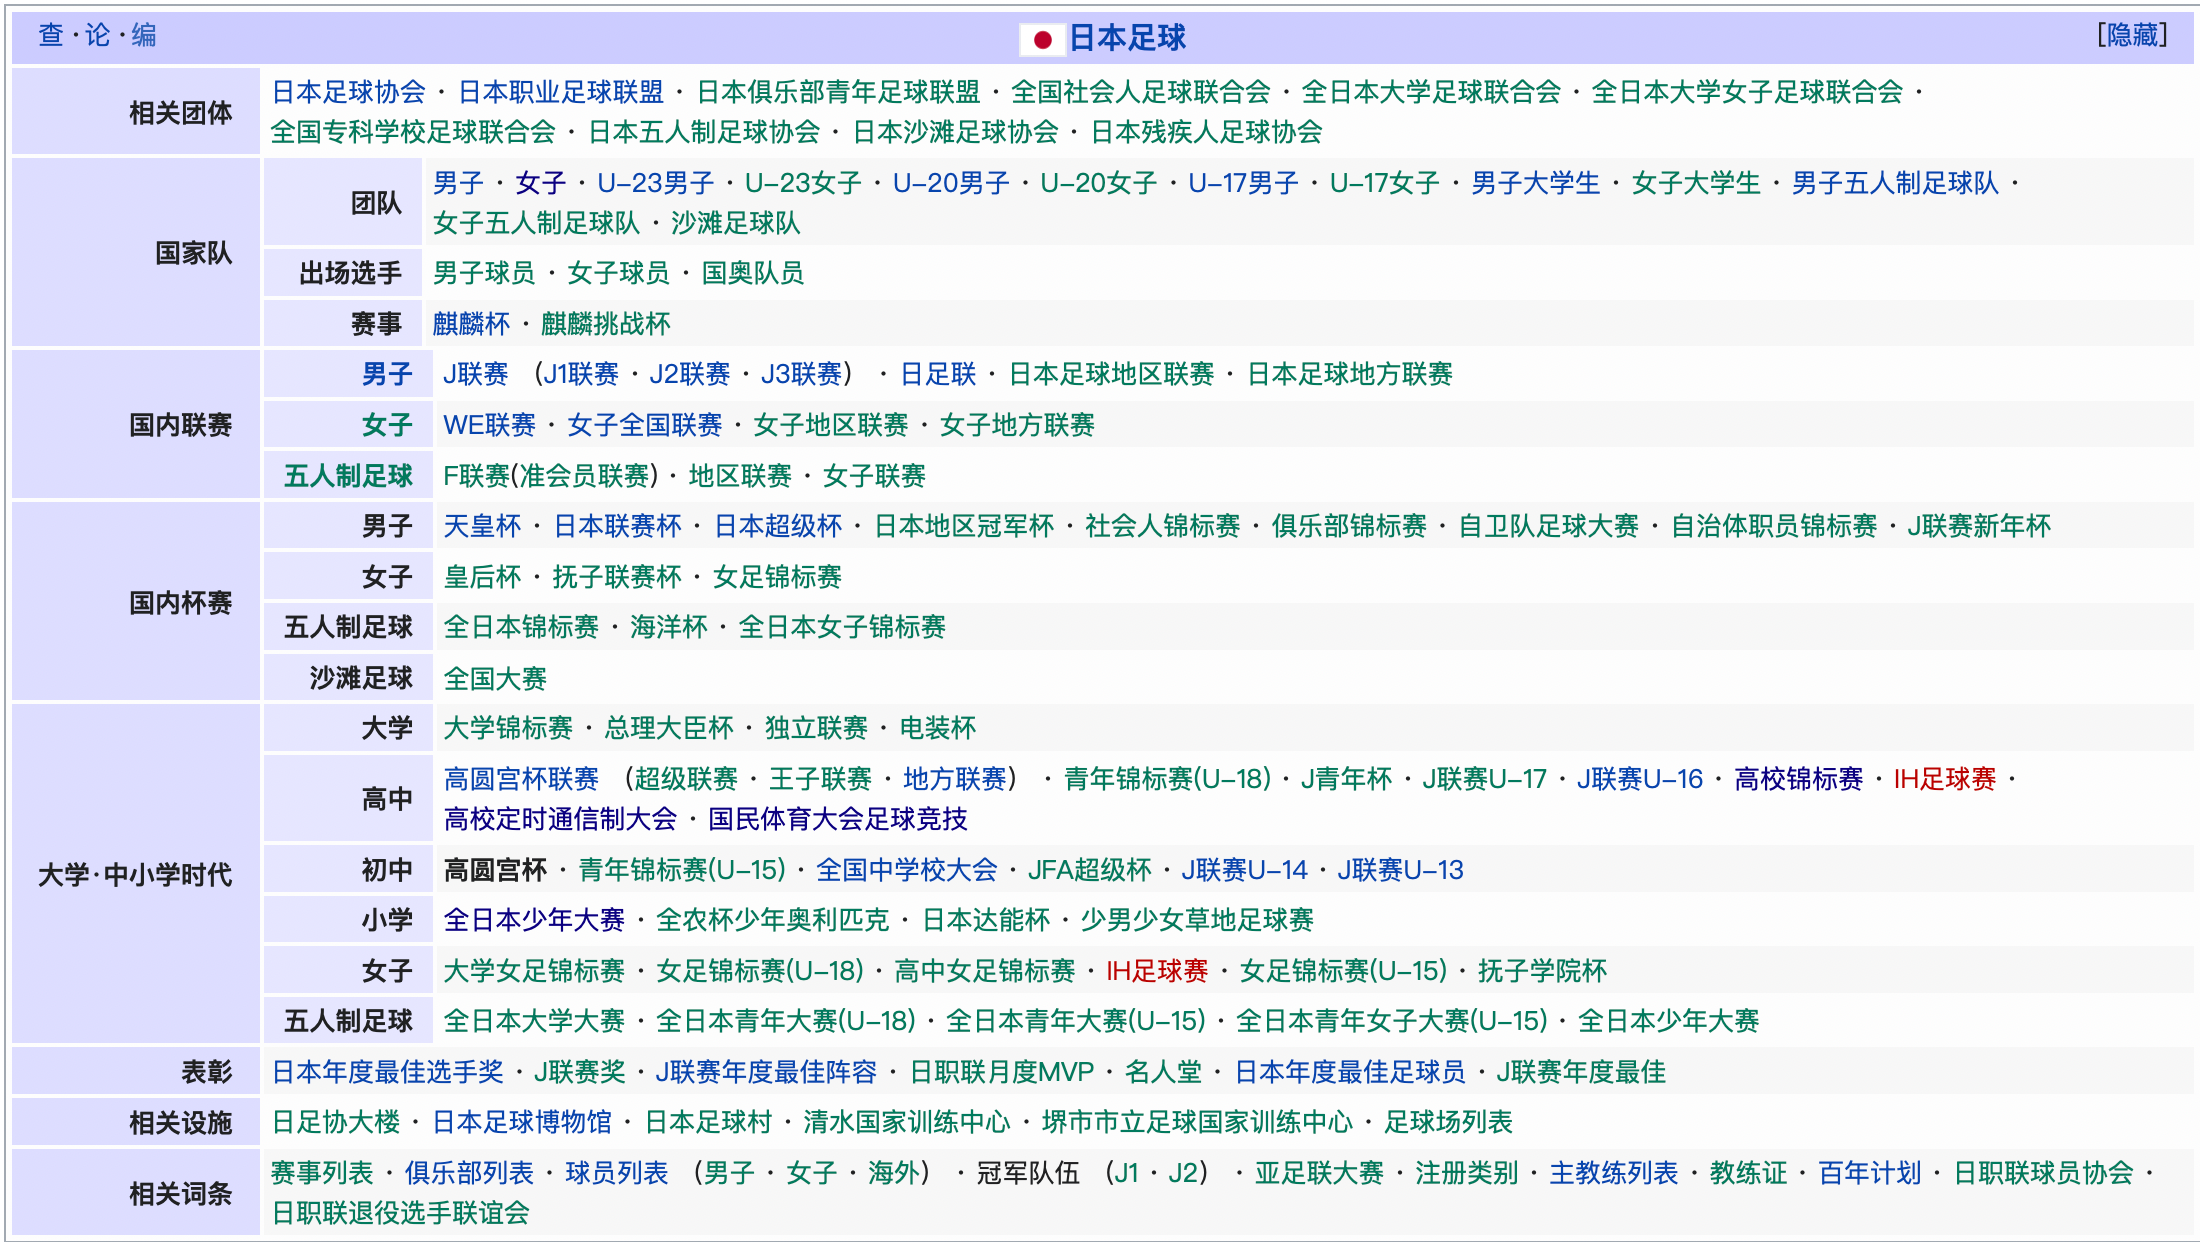Visit 日本俱乐部青年足球联盟 page
Screen dimensions: 2200x1242
tap(838, 92)
